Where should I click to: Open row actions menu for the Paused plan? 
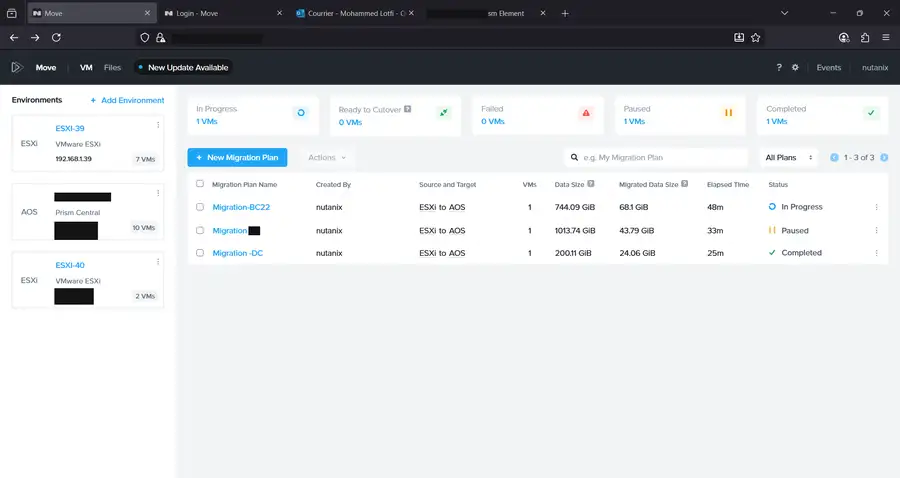(876, 230)
